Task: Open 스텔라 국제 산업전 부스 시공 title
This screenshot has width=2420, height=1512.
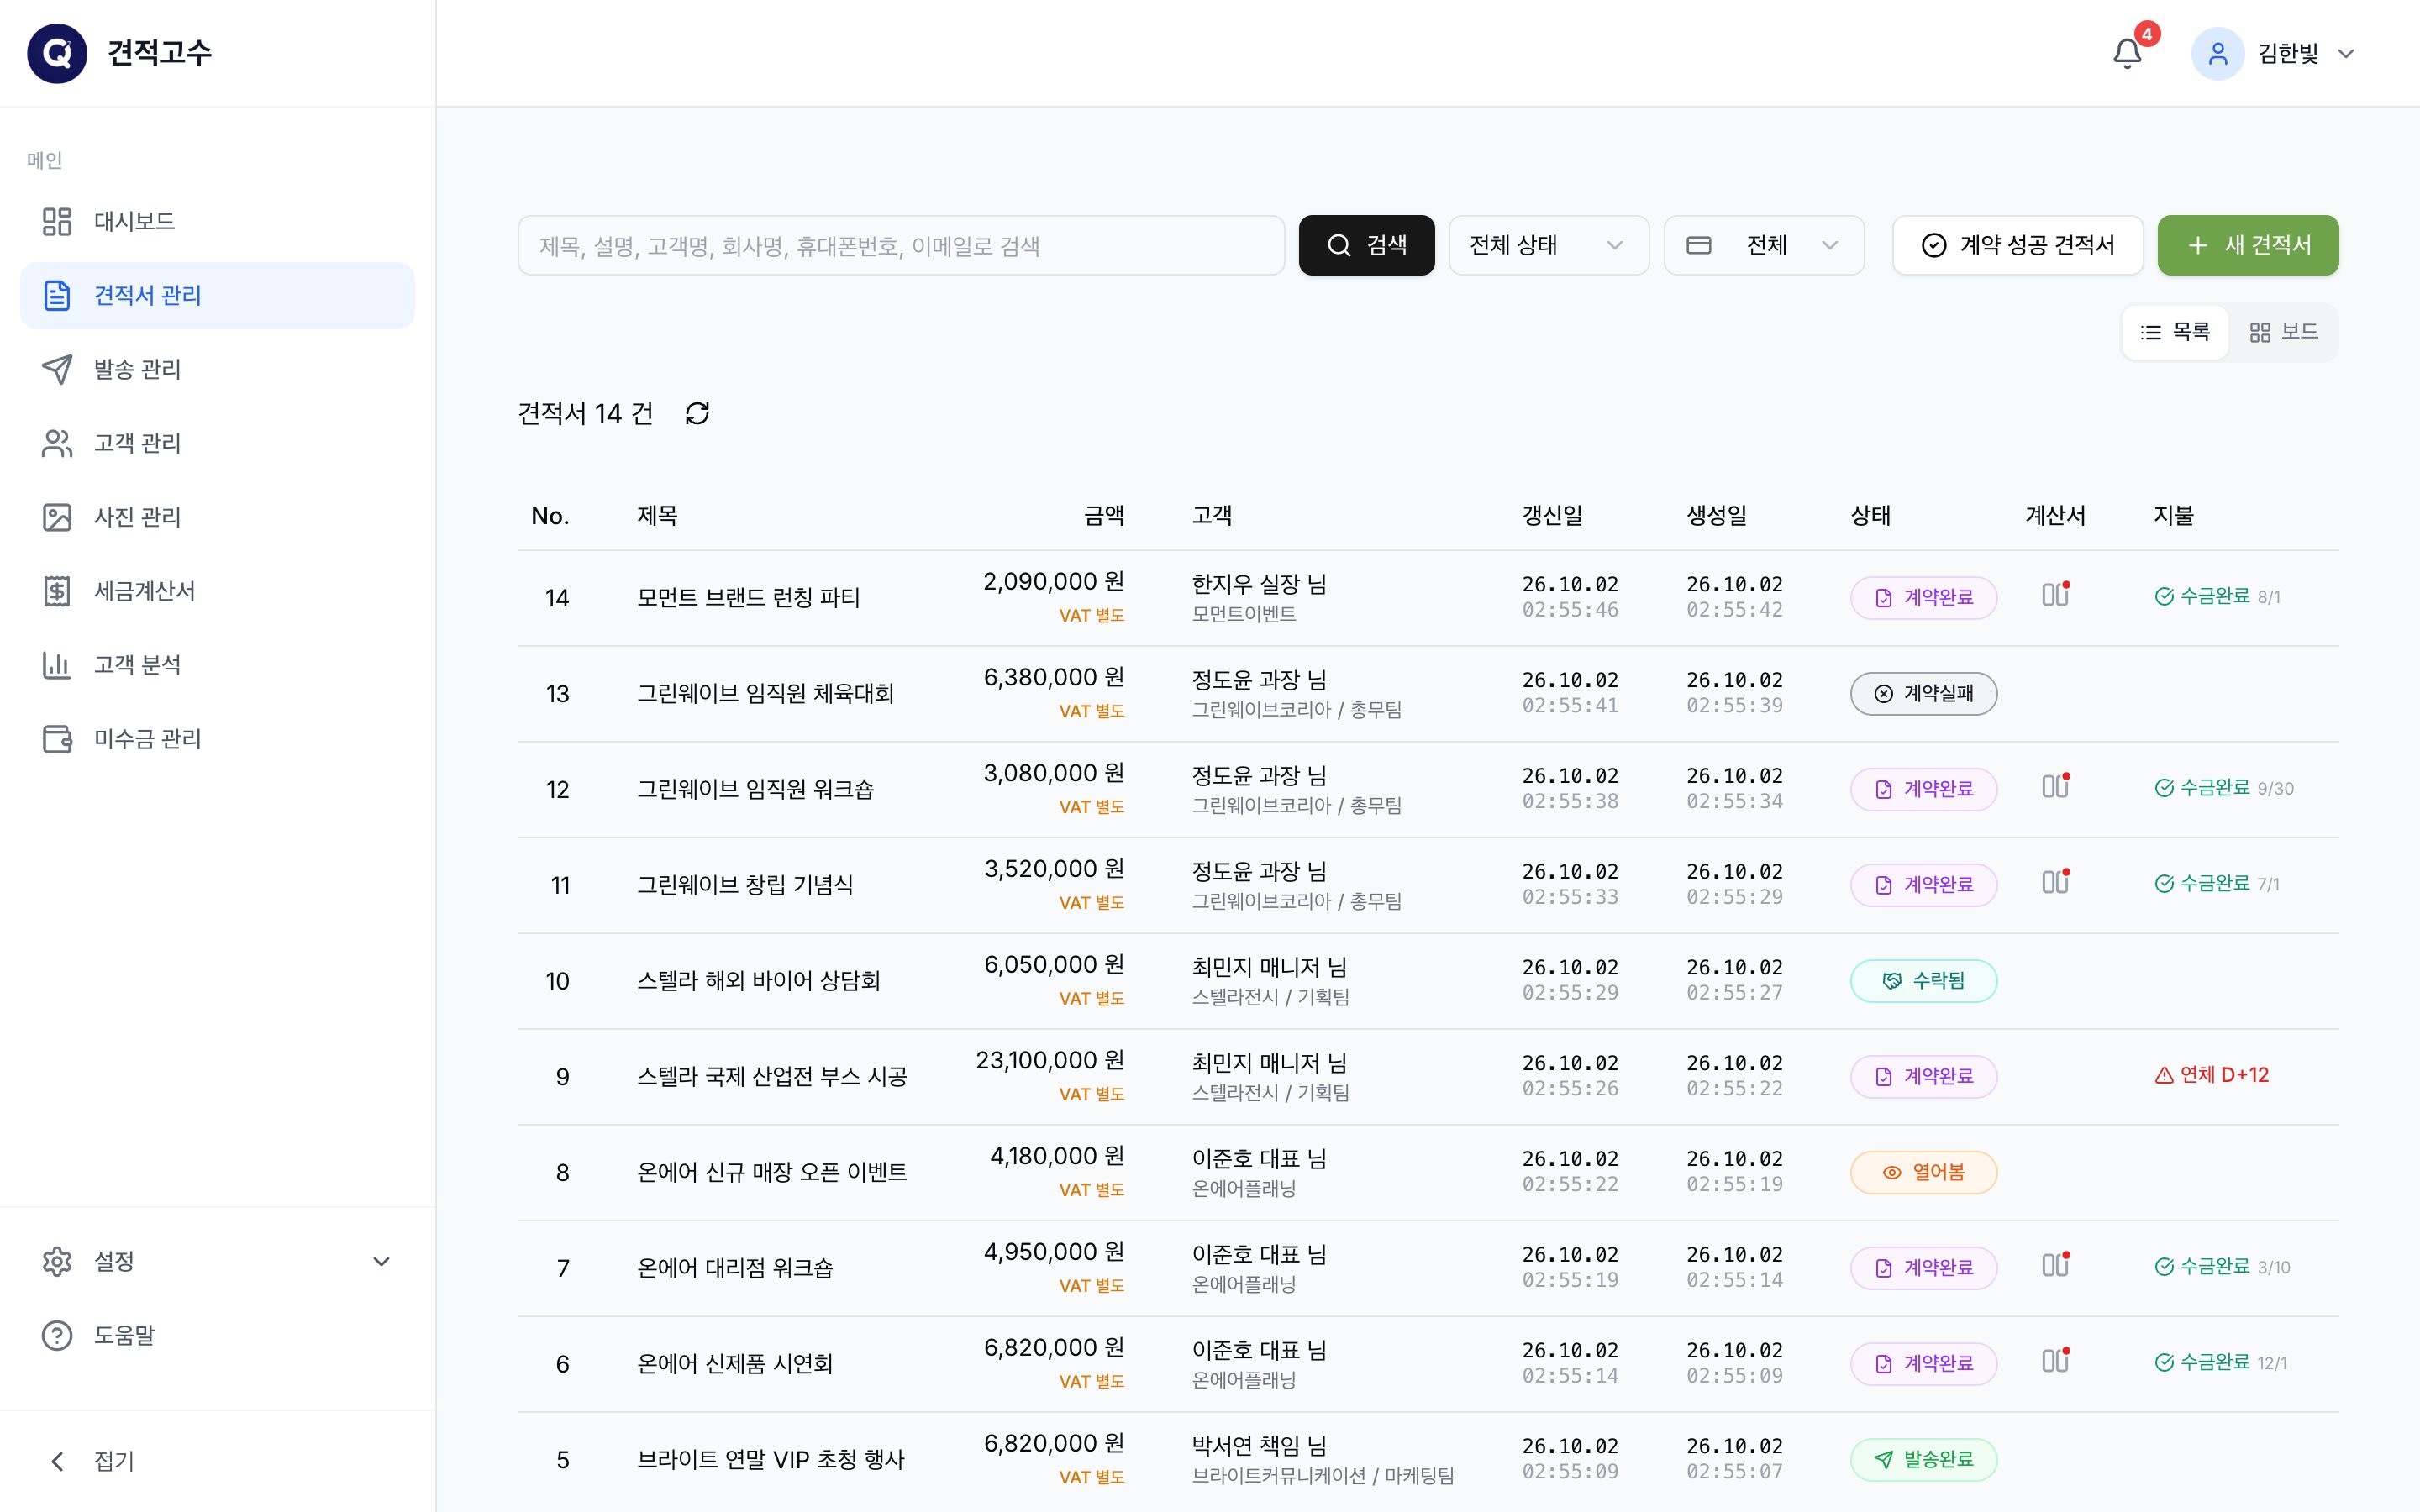Action: coord(772,1076)
